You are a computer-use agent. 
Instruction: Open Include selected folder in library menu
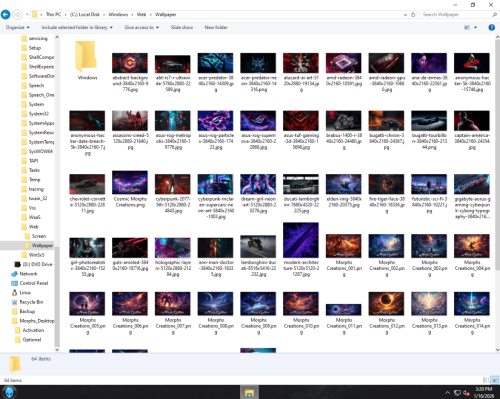pyautogui.click(x=77, y=27)
